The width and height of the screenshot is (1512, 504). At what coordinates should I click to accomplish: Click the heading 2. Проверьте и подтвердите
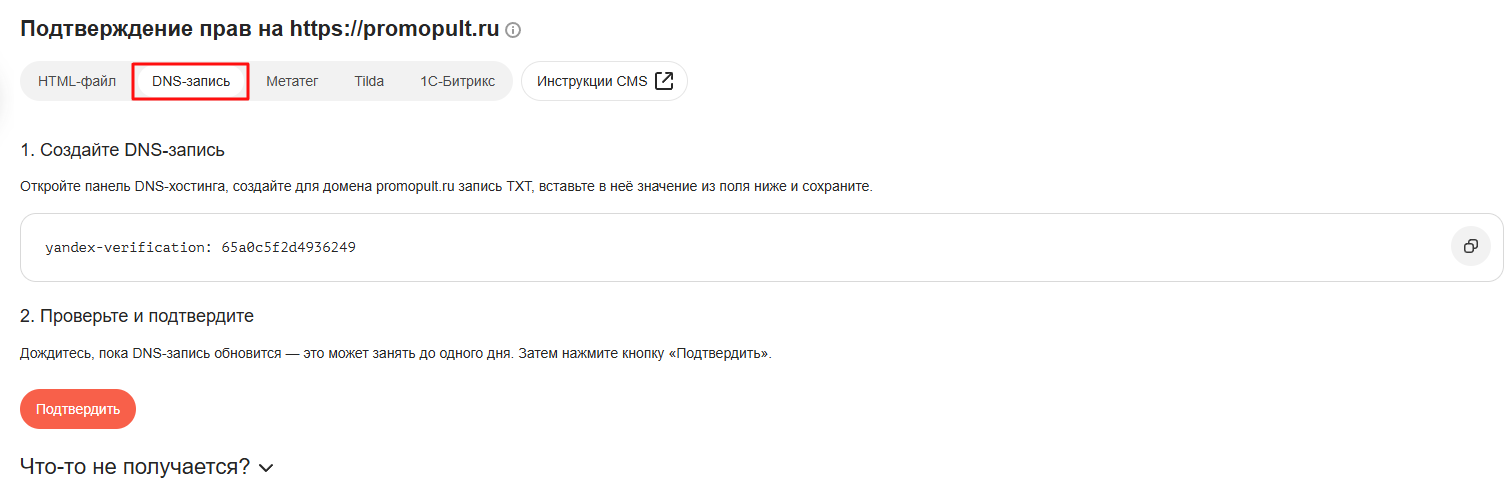(x=137, y=316)
